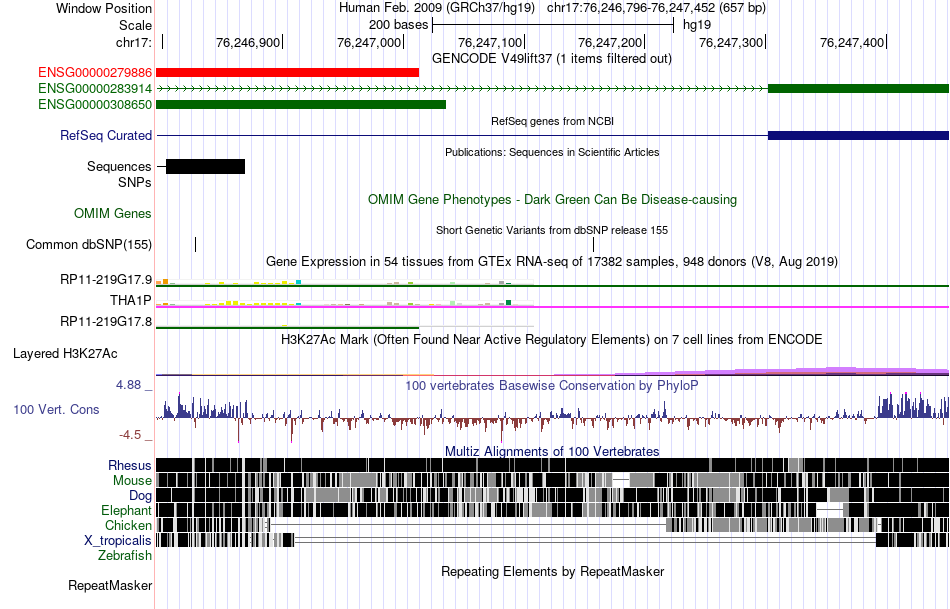Viewport: 950px width, 609px height.
Task: Open the ENSG00000283914 gene label
Action: click(x=95, y=88)
